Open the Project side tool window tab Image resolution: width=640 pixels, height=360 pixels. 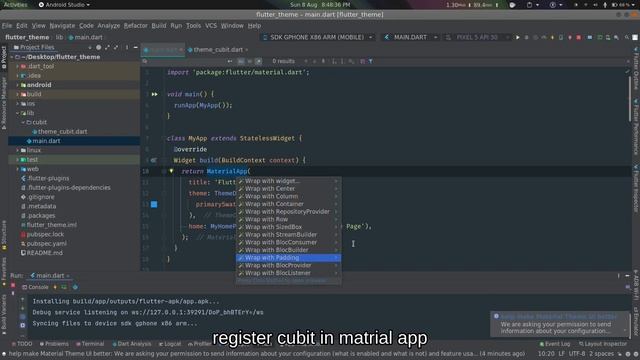4,57
